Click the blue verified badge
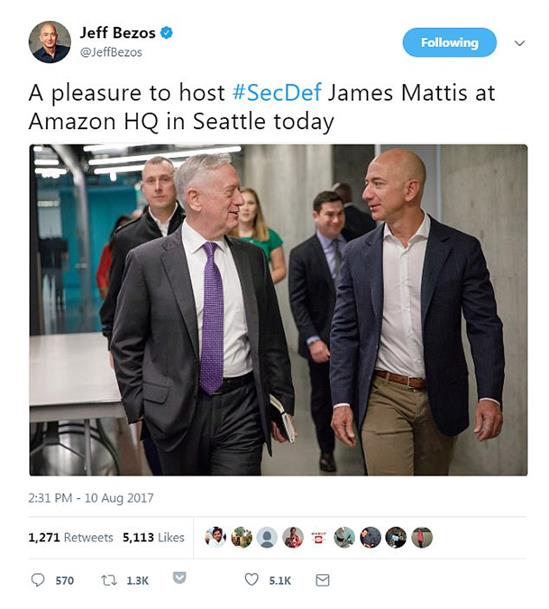Image resolution: width=549 pixels, height=609 pixels. tap(167, 33)
